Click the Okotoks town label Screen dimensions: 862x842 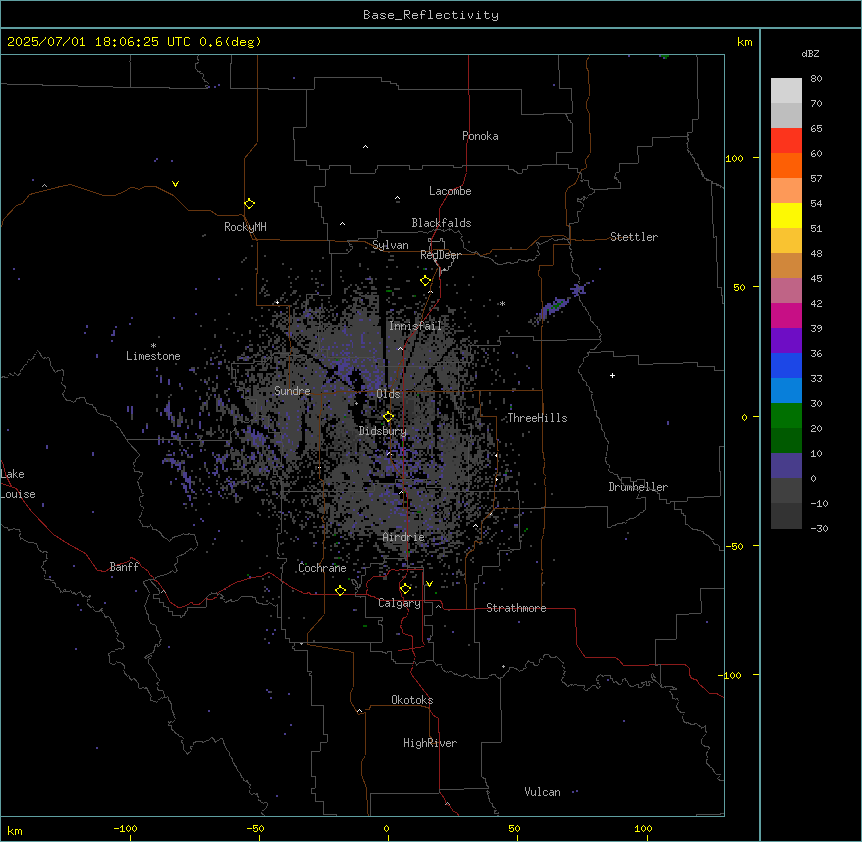(x=412, y=700)
